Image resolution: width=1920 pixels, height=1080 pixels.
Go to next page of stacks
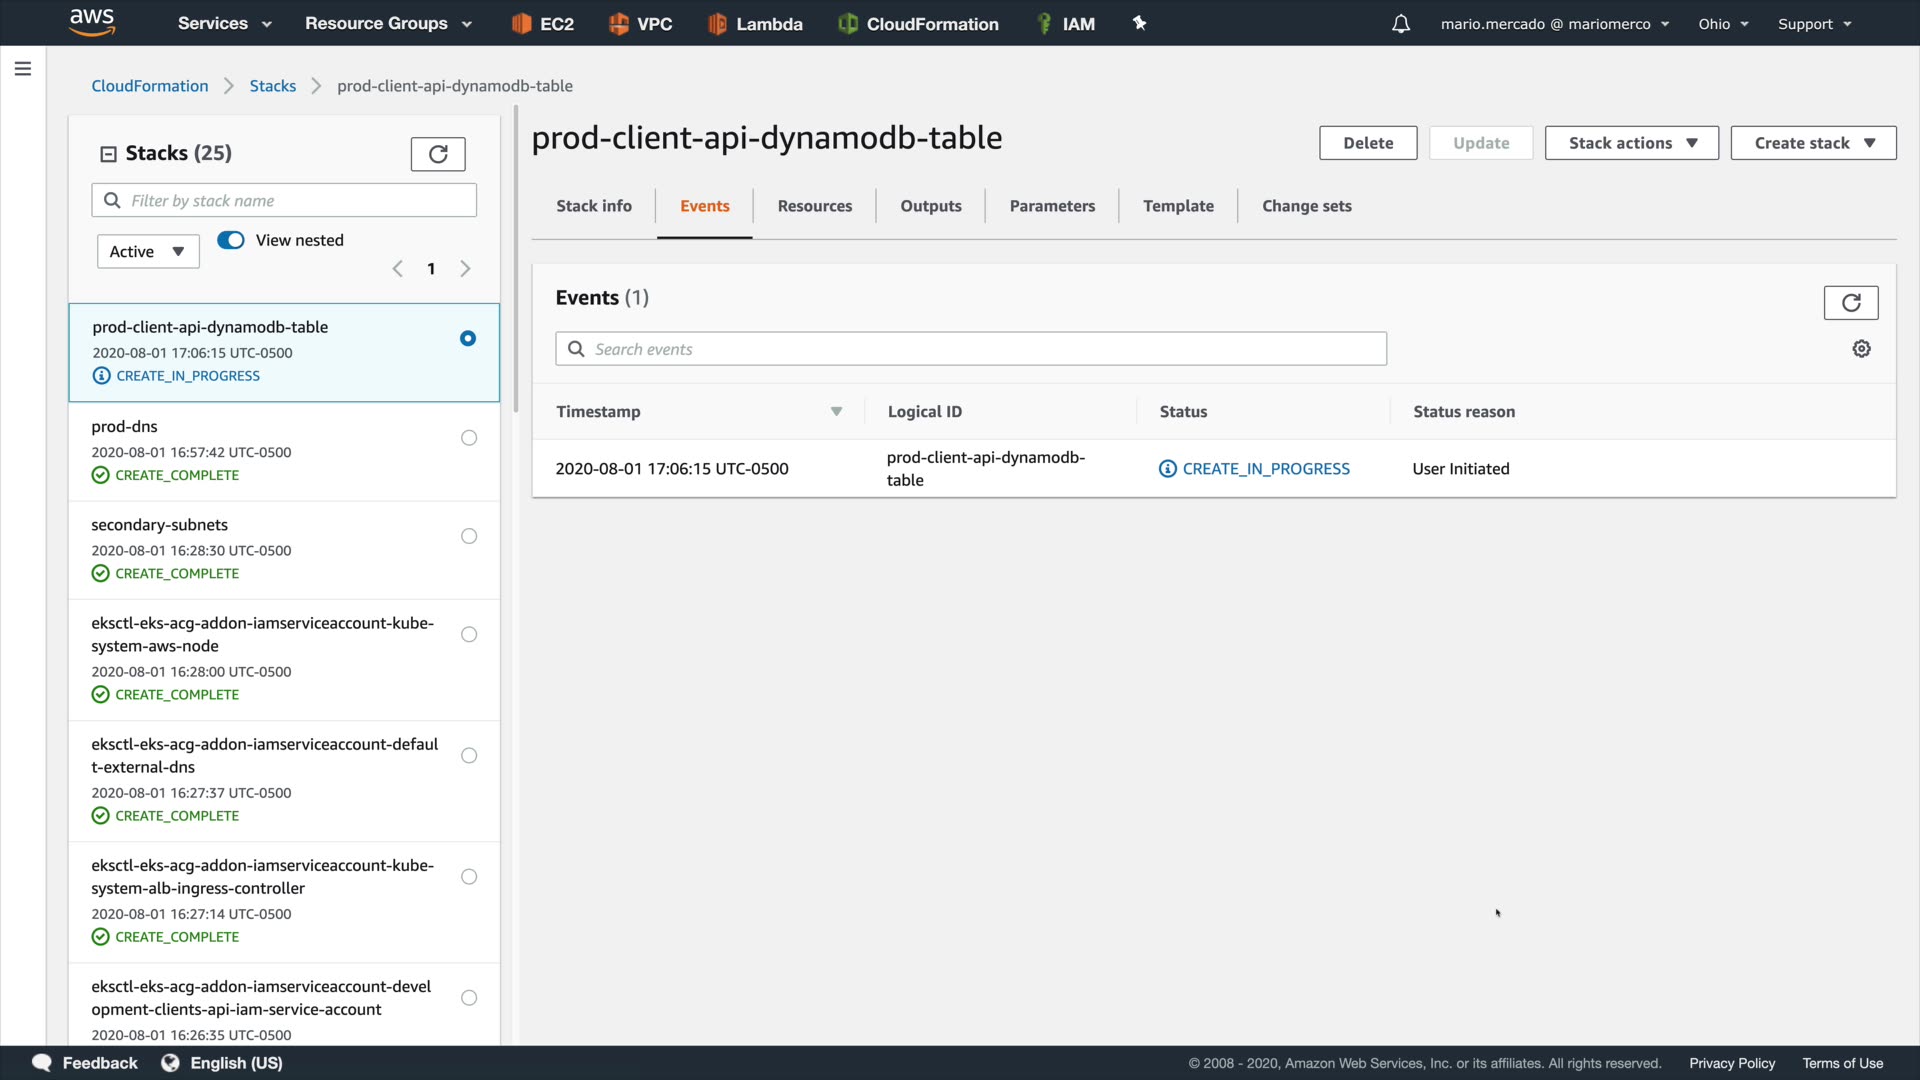coord(465,269)
